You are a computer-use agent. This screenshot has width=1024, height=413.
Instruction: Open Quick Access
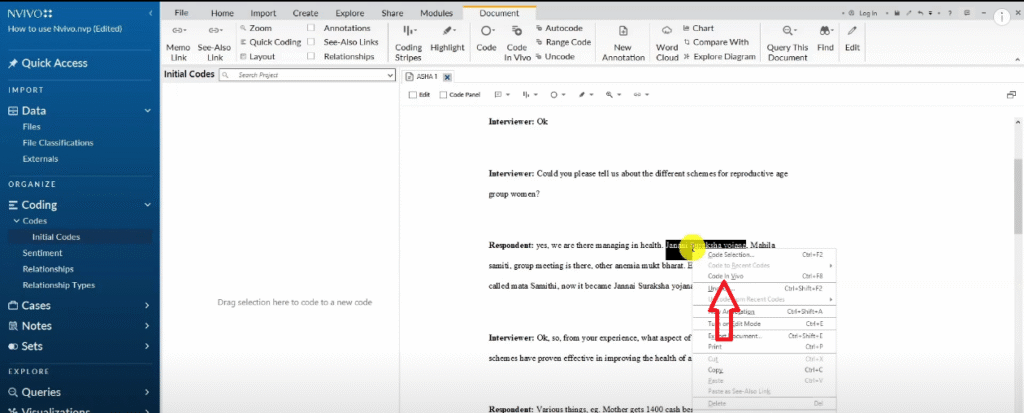[48, 63]
